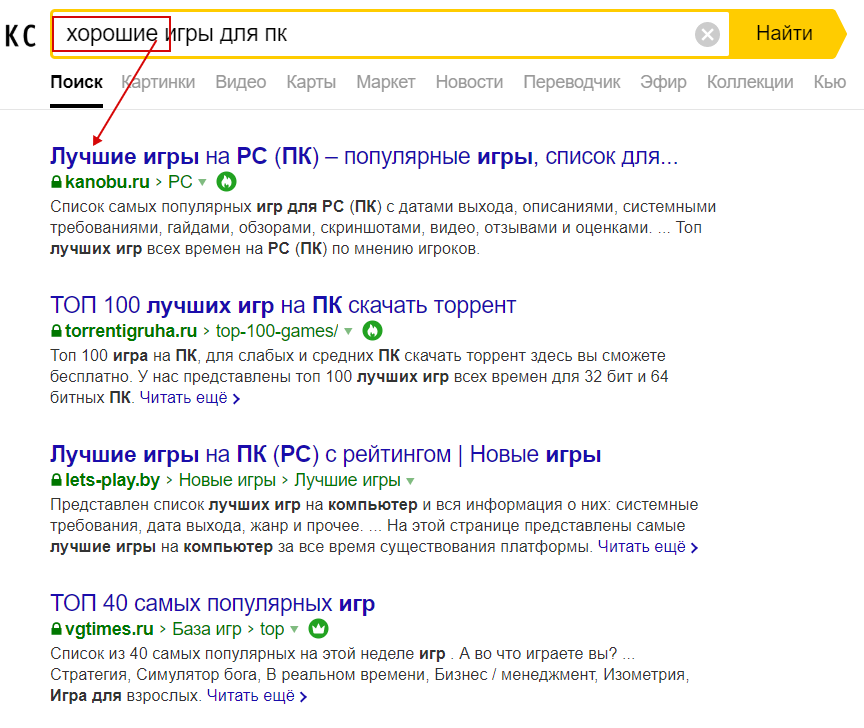
Task: Click the lets-play.by domain link
Action: (x=112, y=480)
